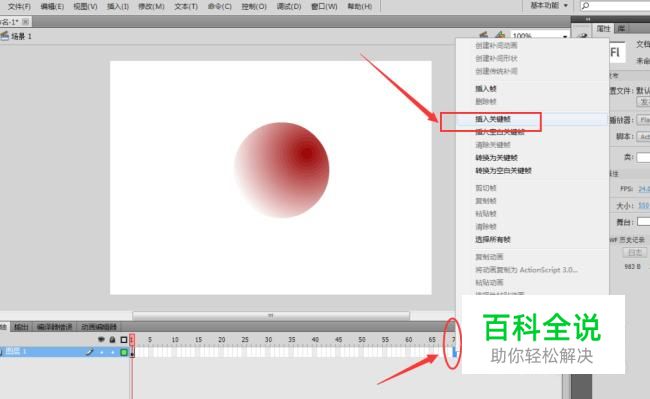Screen dimensions: 650x399
Task: Open the 命令(C) menu
Action: tap(220, 7)
